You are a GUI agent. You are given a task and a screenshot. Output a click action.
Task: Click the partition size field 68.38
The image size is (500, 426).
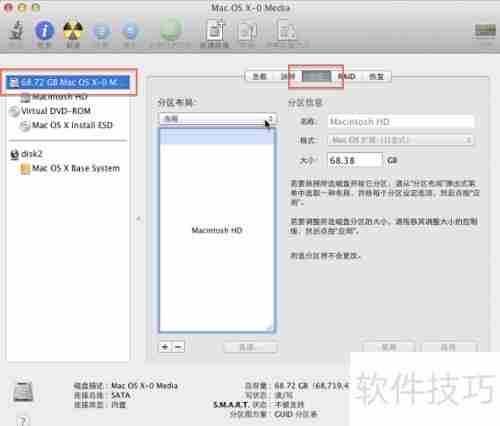pos(355,160)
